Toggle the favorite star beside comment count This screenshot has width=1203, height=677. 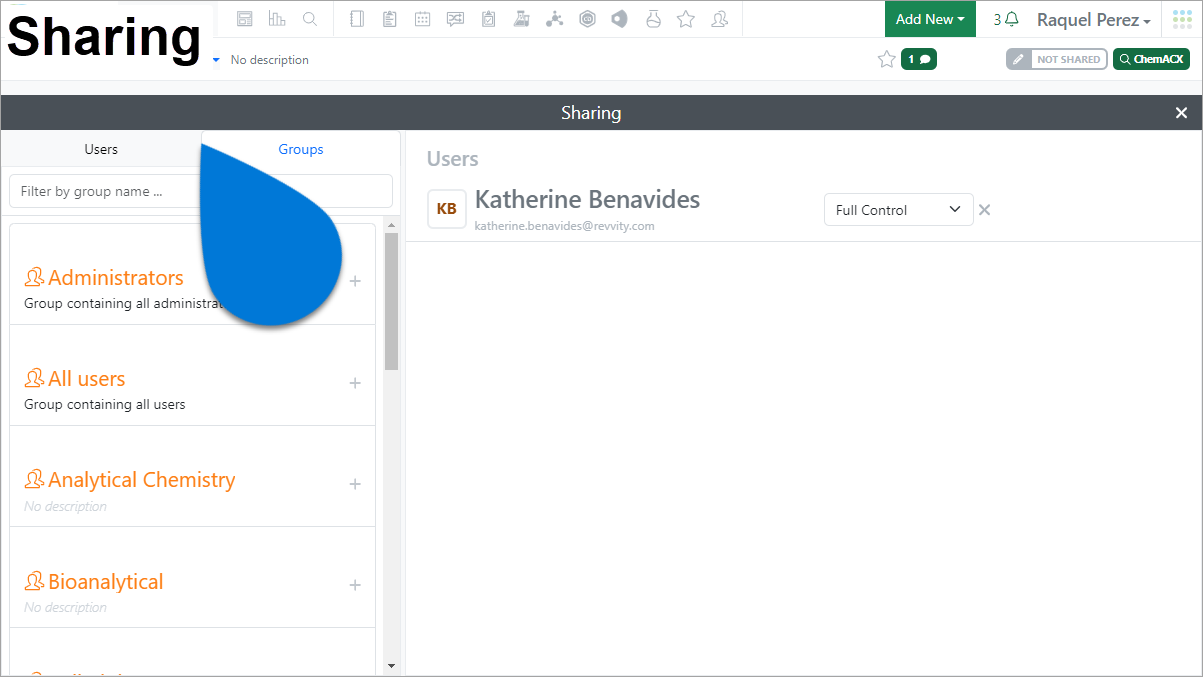point(886,59)
